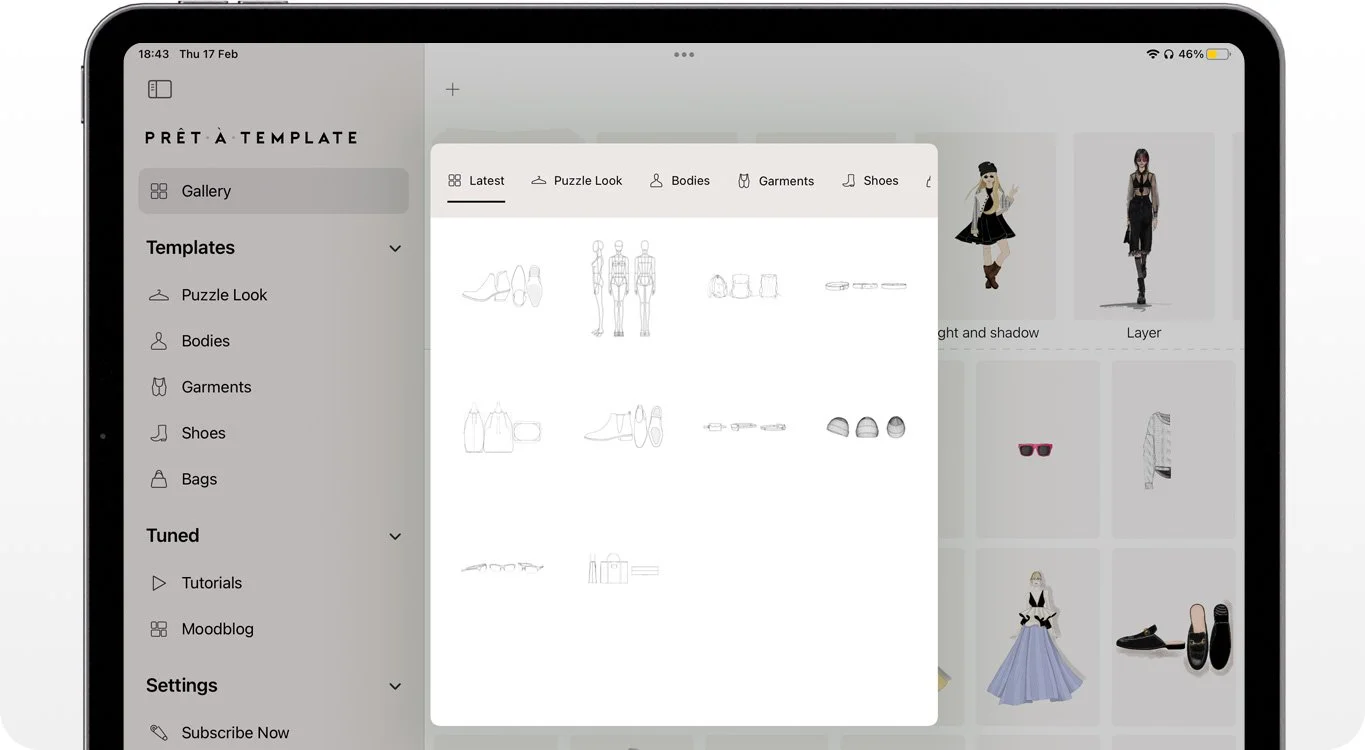Select the second-row belt buckles template
The width and height of the screenshot is (1365, 750).
(744, 427)
